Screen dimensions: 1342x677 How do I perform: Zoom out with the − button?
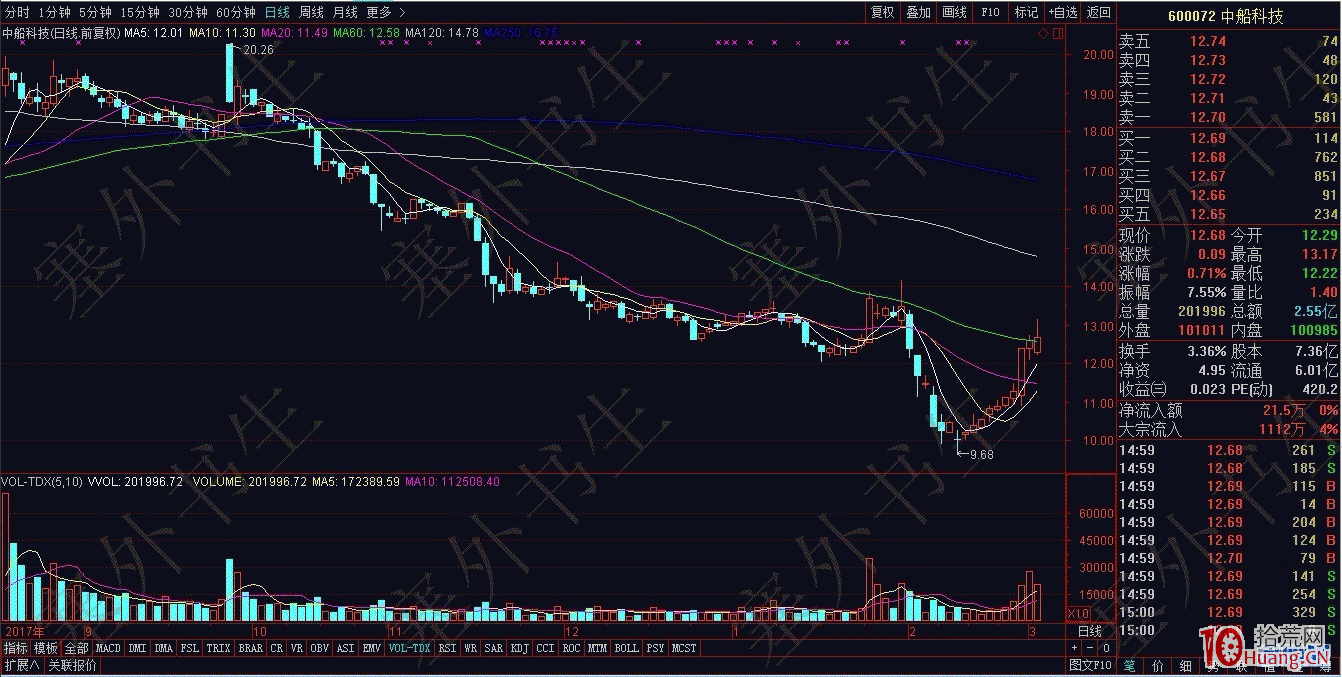coord(1091,648)
